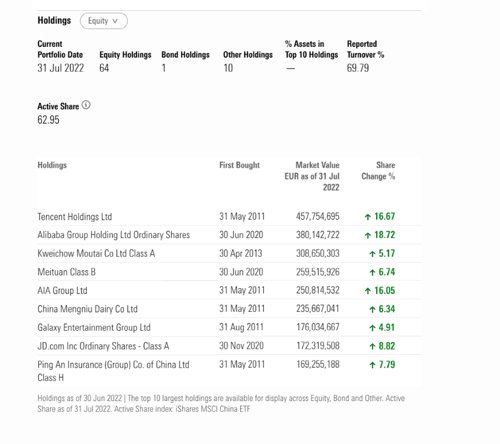This screenshot has height=444, width=500.
Task: Click the JD.com 8.82 up arrow
Action: click(372, 346)
